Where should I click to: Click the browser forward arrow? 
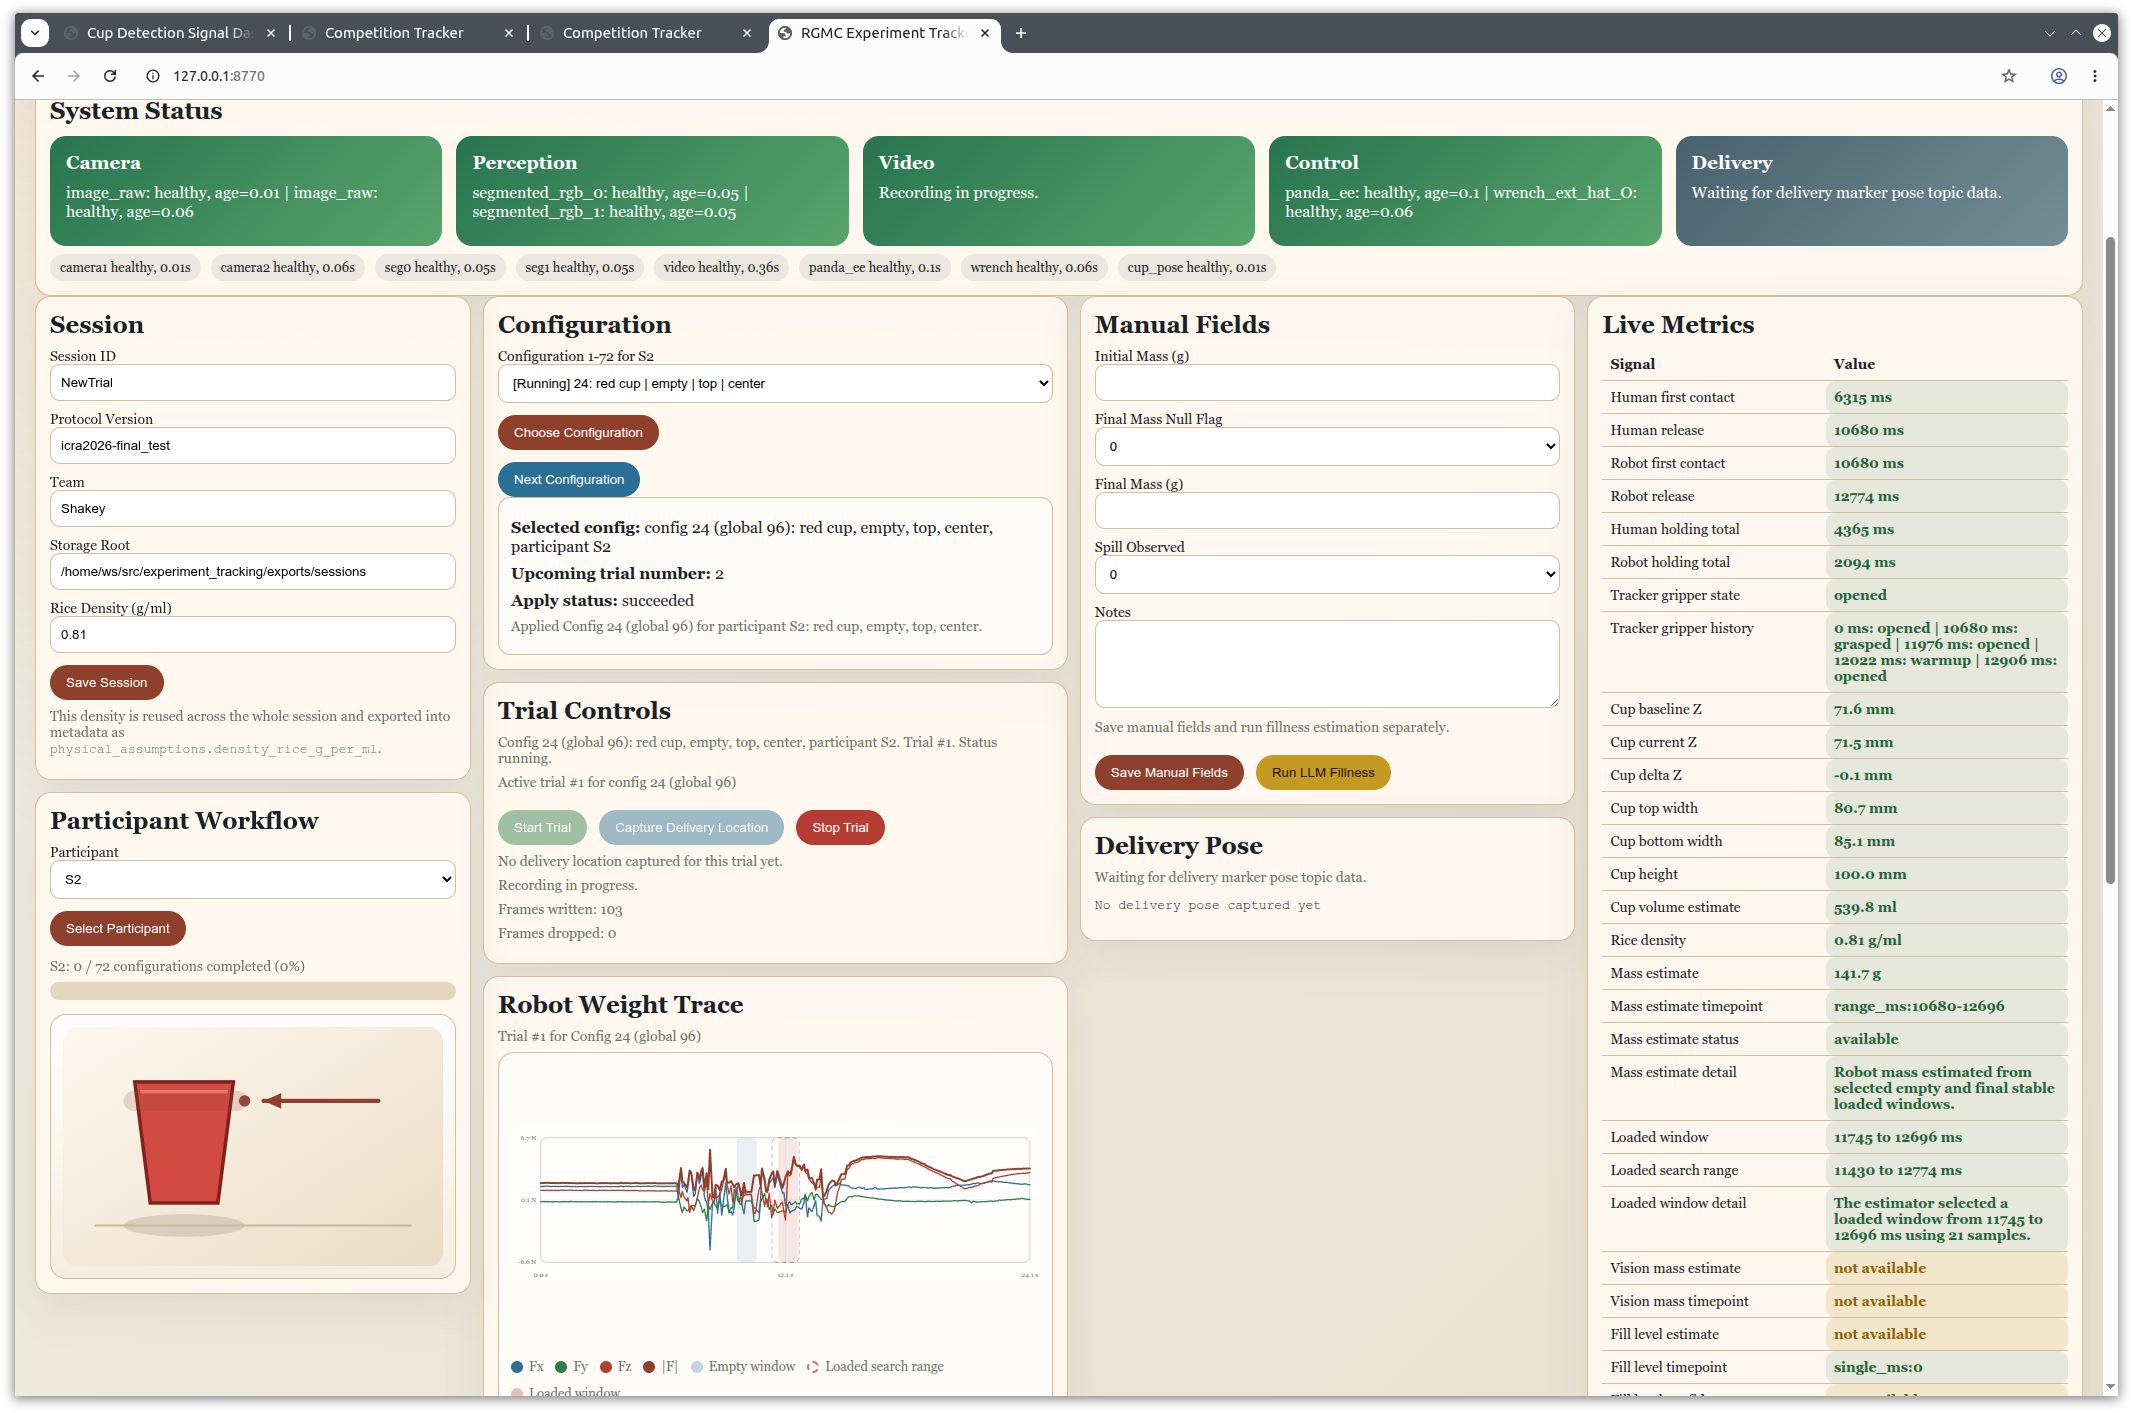point(74,76)
